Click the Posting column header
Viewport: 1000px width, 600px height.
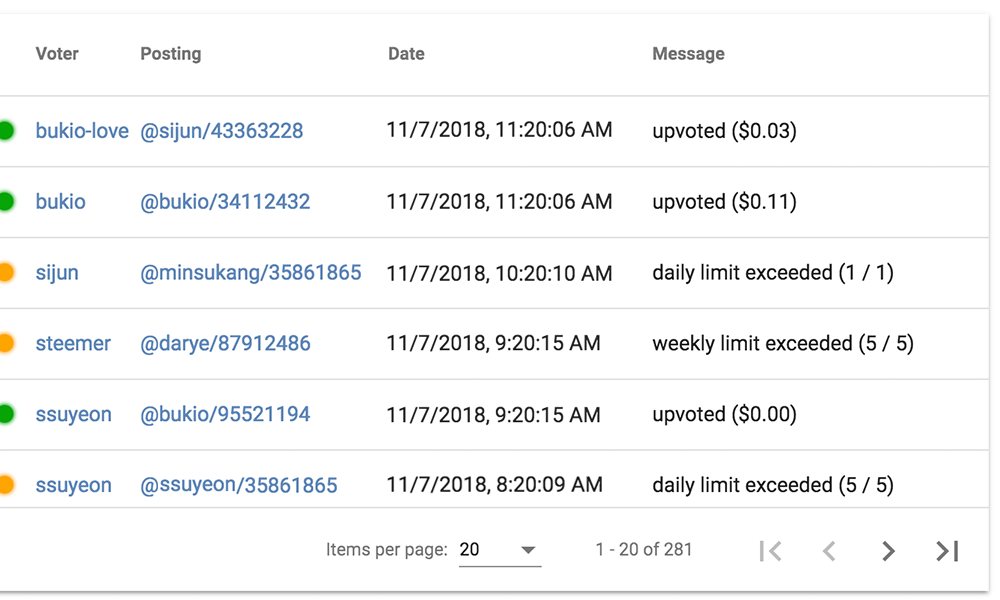(x=170, y=54)
